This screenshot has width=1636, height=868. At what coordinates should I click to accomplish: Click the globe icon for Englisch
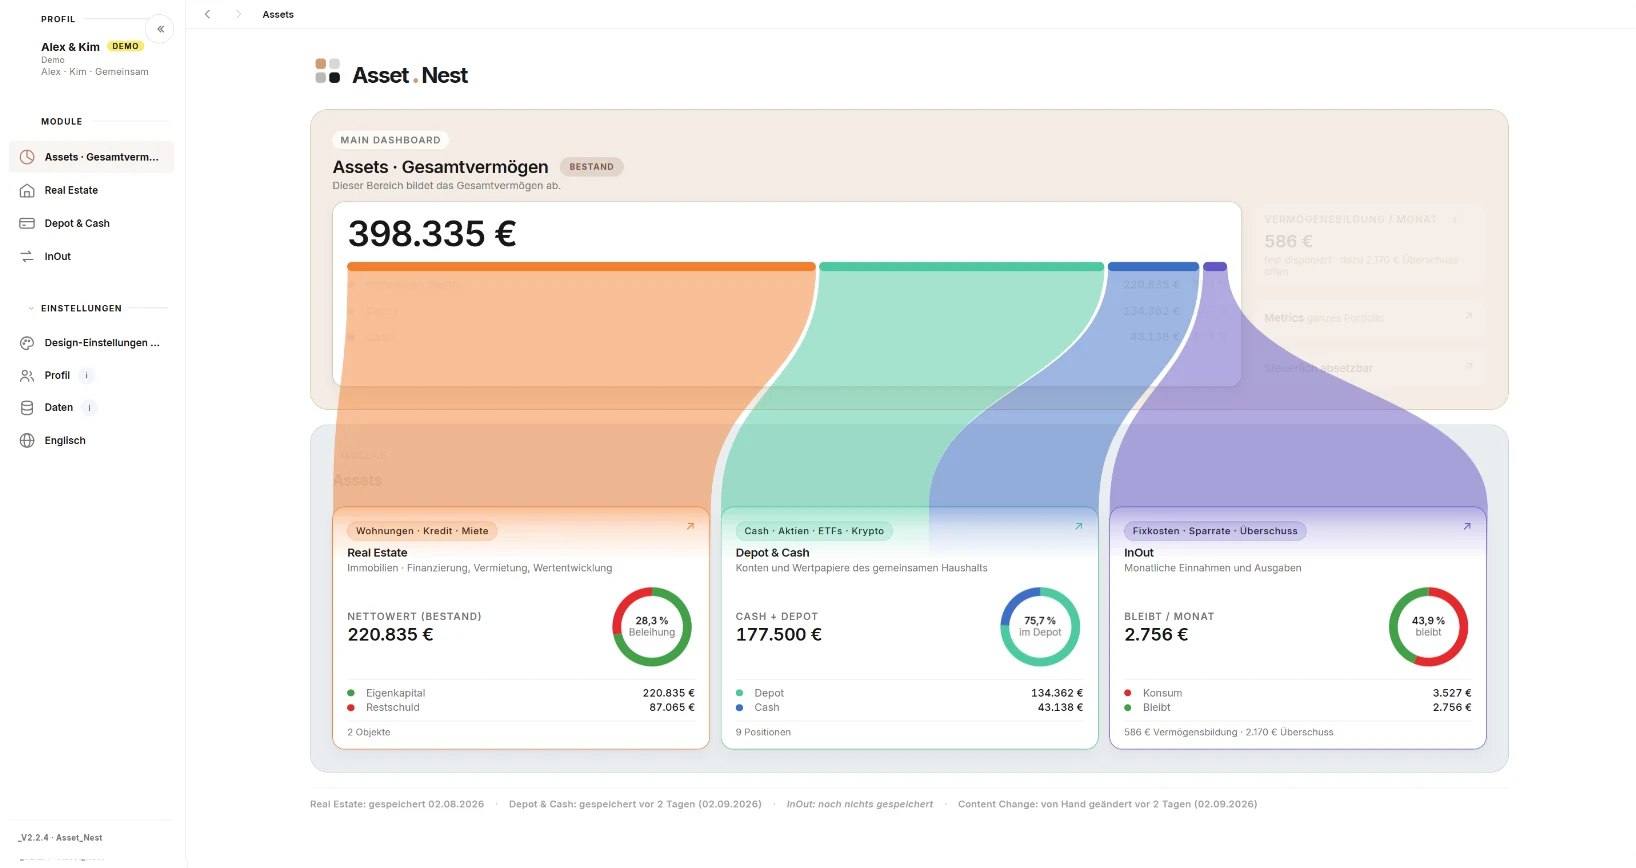pos(27,440)
